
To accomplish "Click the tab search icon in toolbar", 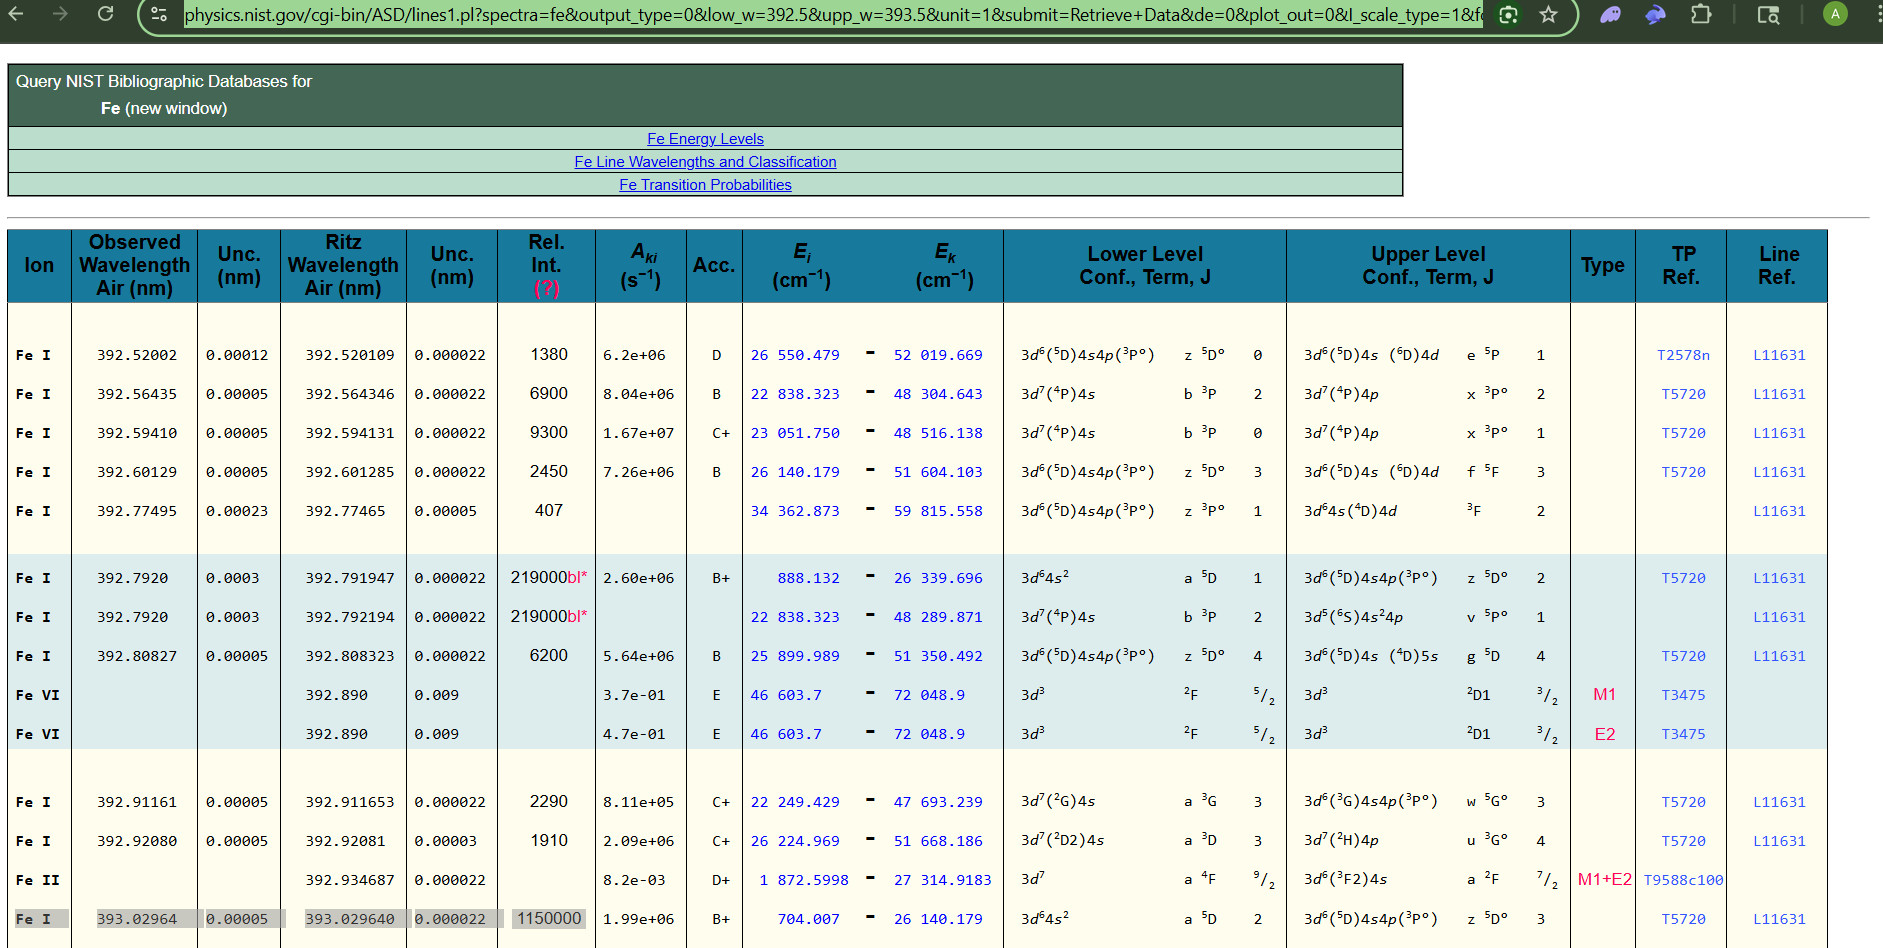I will 1768,15.
